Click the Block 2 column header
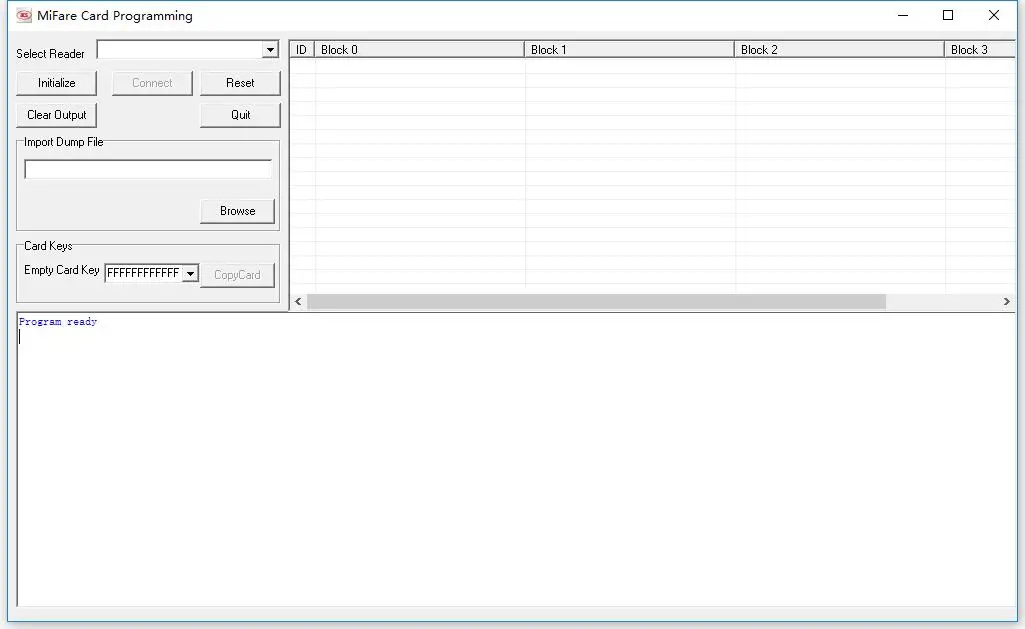1025x629 pixels. [839, 50]
